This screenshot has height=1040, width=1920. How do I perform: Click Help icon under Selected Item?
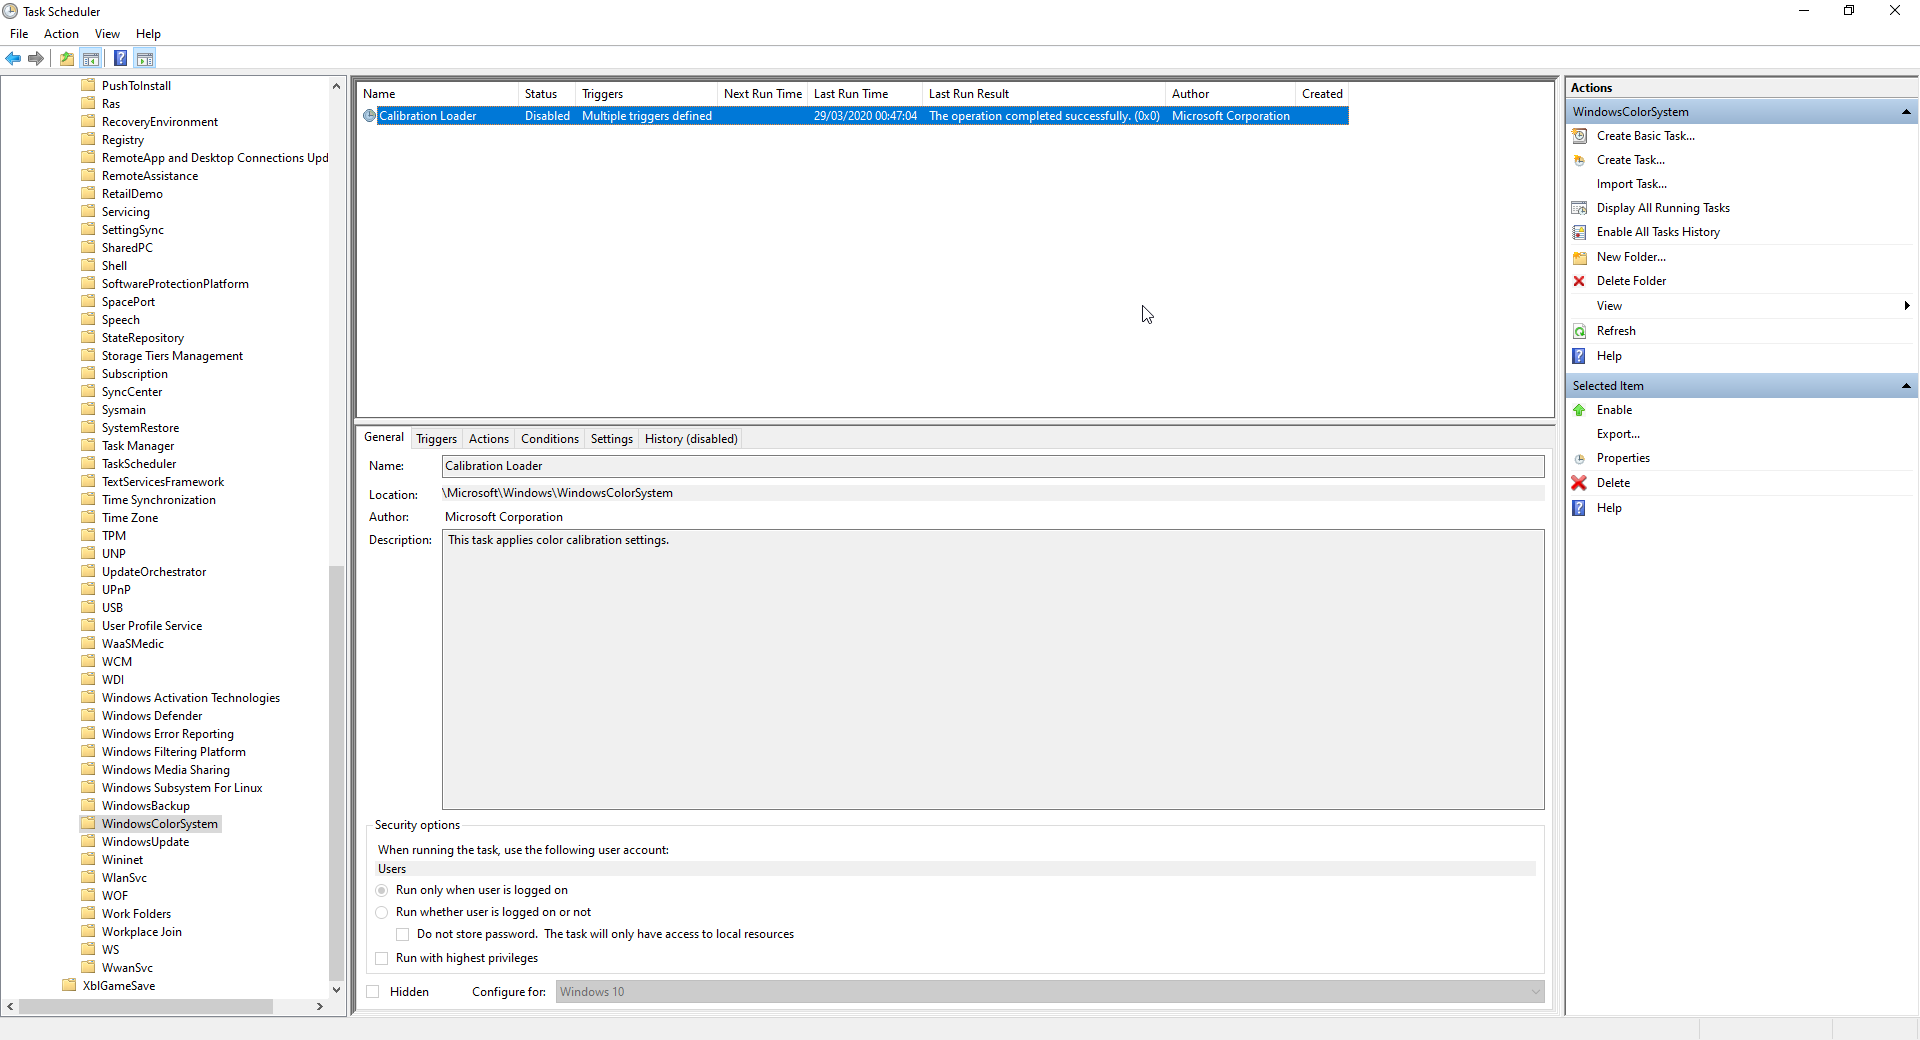pyautogui.click(x=1580, y=508)
